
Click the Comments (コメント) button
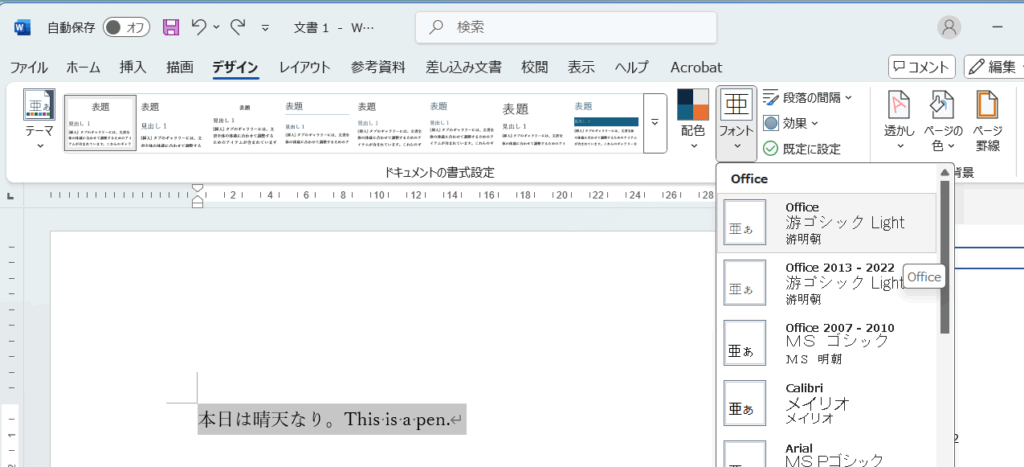click(921, 67)
